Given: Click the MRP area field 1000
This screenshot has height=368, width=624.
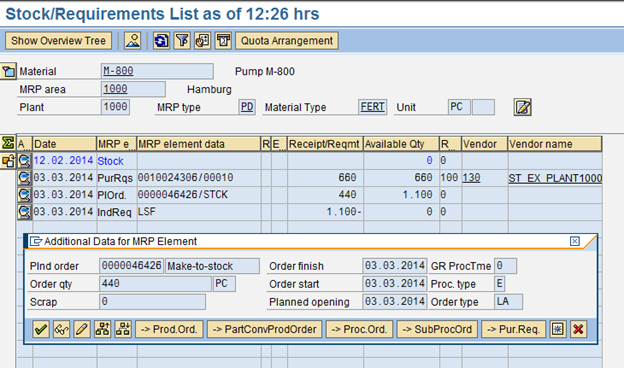Looking at the screenshot, I should pyautogui.click(x=133, y=89).
